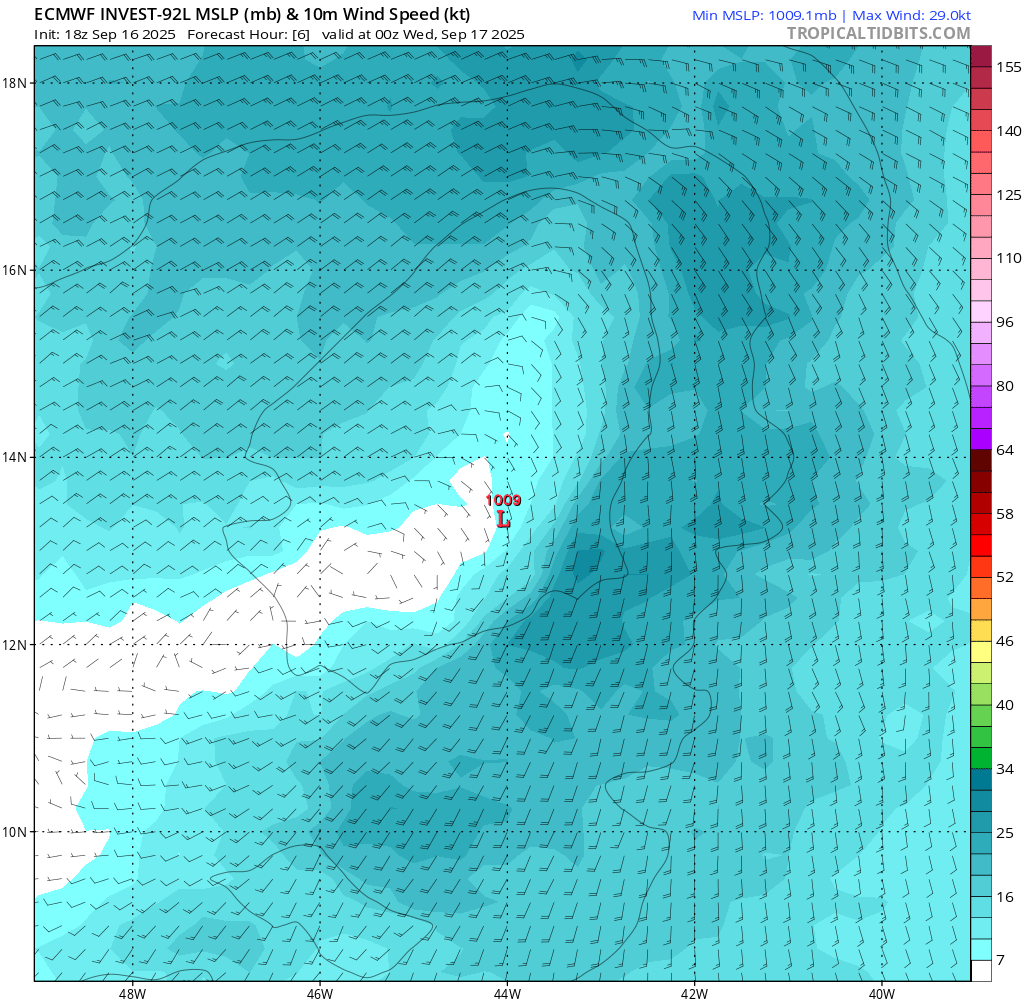This screenshot has width=1024, height=1001.
Task: Click the green colorbar swatch at 34 kt
Action: click(981, 758)
